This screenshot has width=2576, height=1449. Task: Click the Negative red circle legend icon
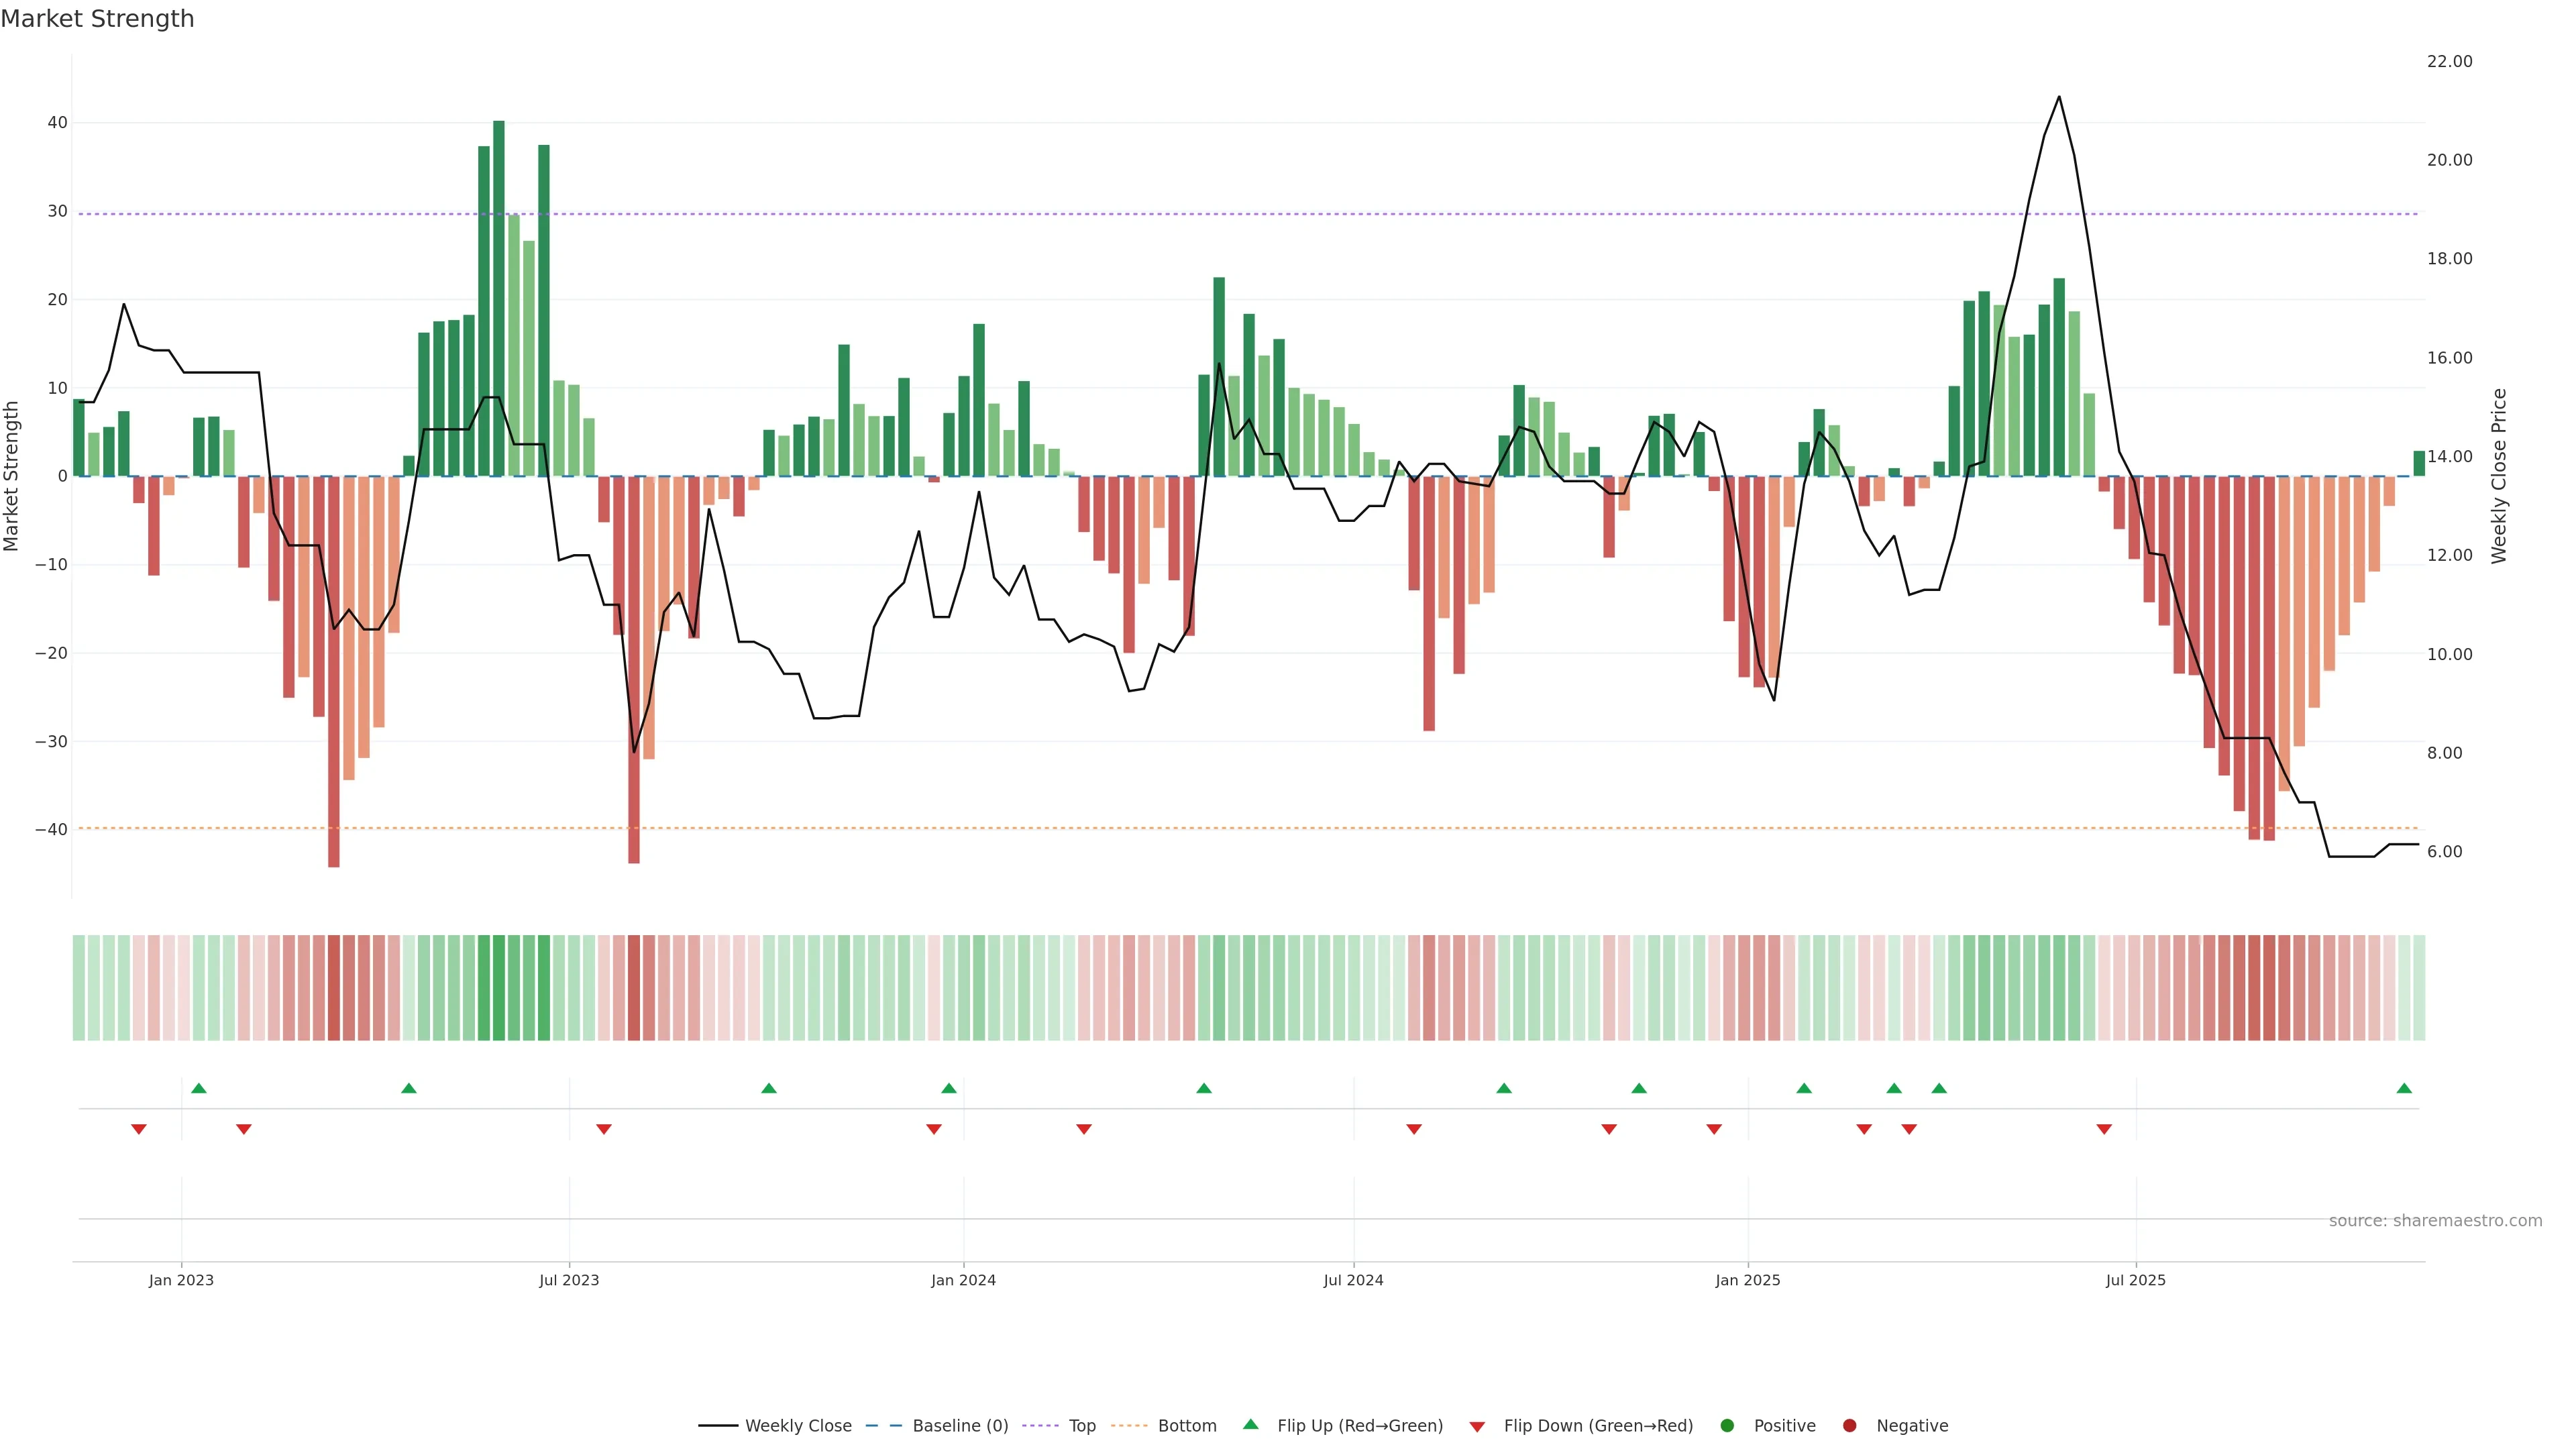[x=1849, y=1426]
